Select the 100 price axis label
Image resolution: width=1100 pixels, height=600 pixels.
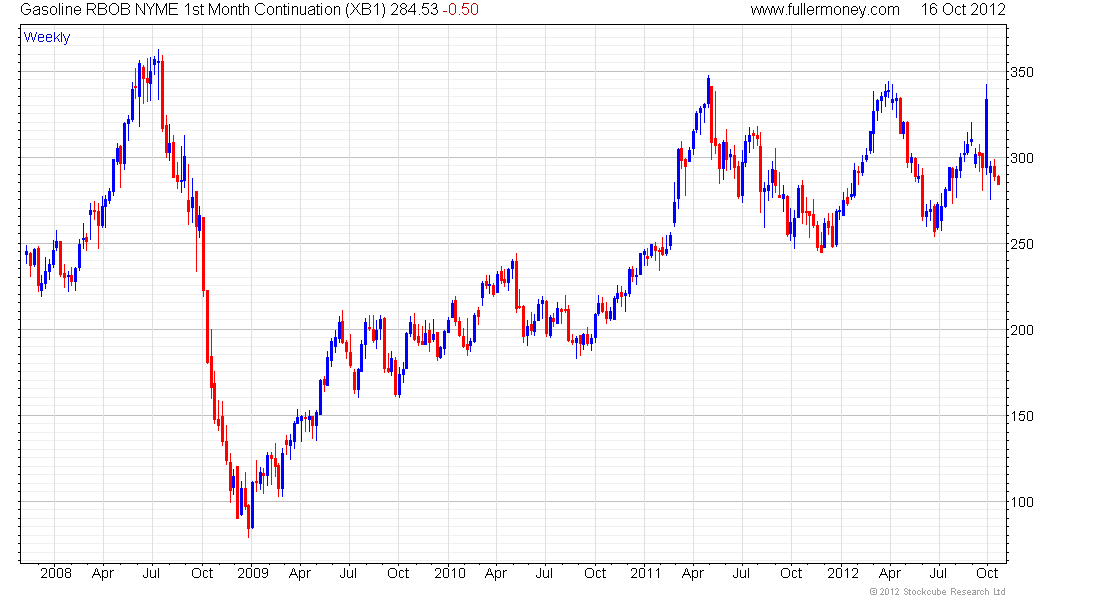pos(1021,502)
